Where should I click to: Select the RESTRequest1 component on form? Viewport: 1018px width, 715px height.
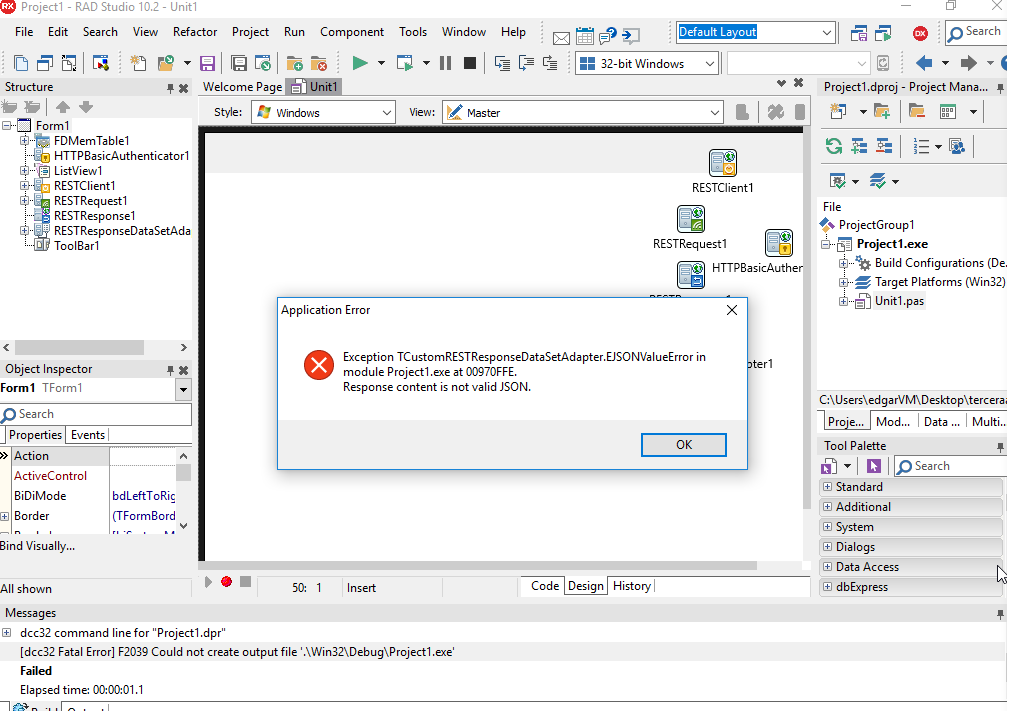[691, 219]
